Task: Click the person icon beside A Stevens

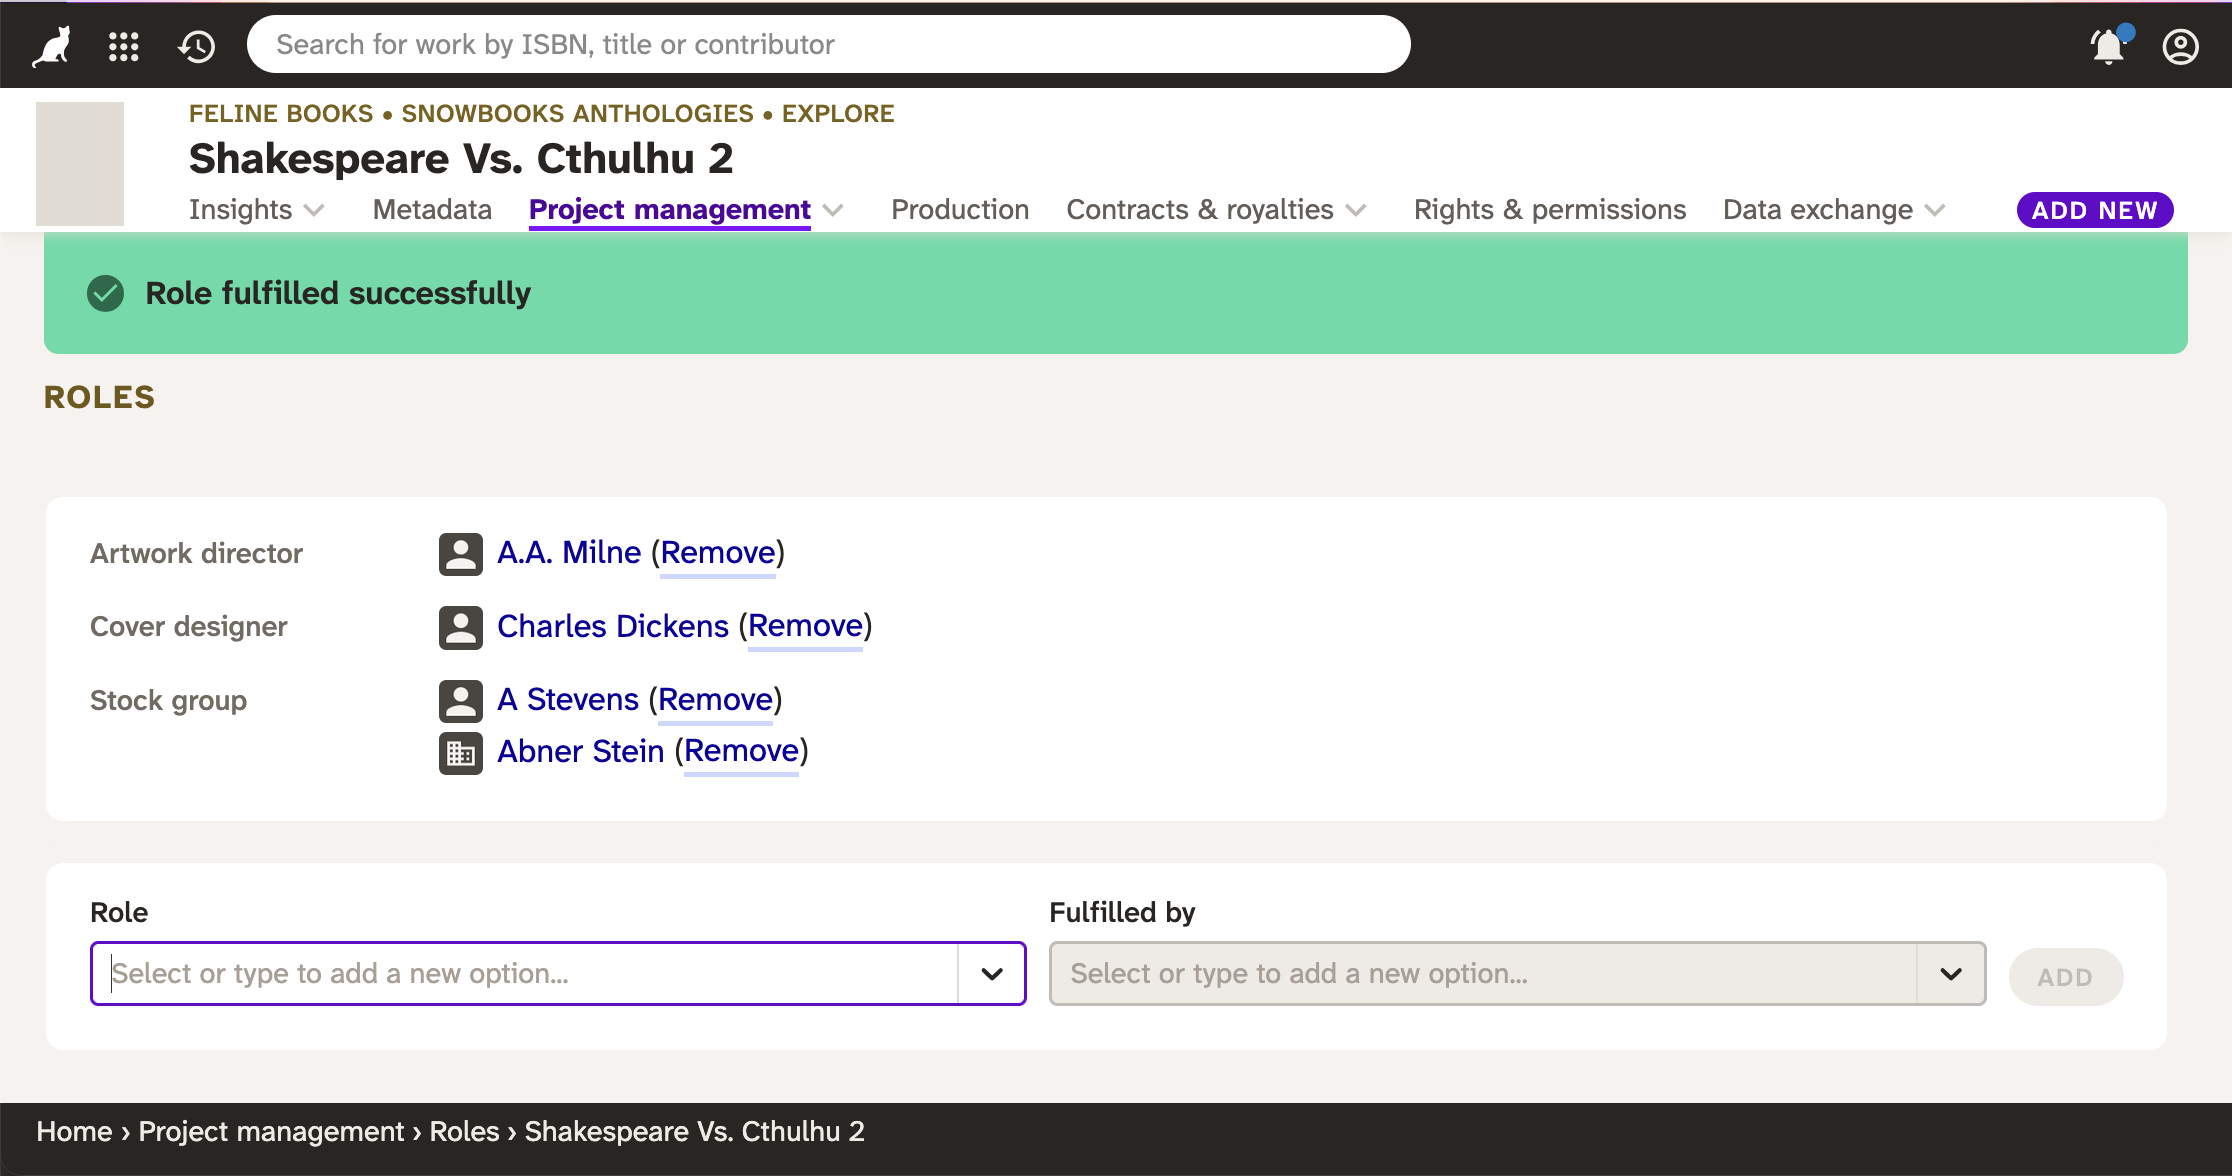Action: coord(460,701)
